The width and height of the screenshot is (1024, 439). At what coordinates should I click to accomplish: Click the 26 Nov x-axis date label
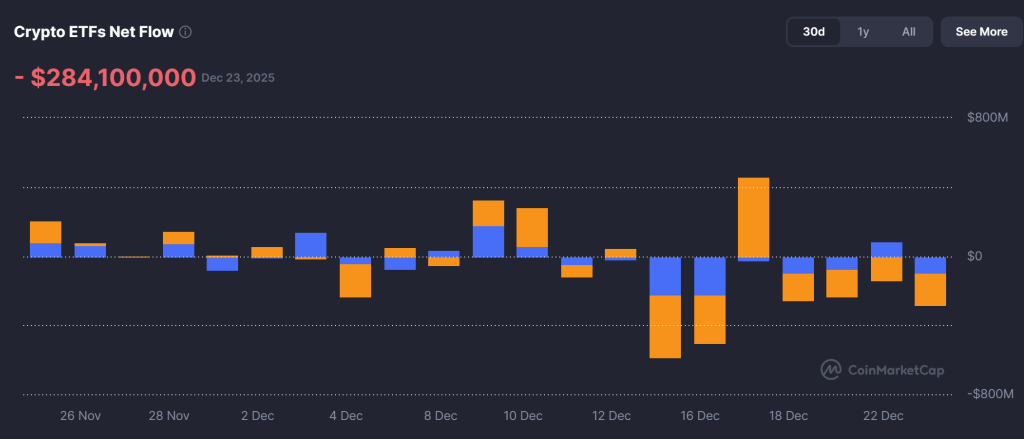point(80,416)
